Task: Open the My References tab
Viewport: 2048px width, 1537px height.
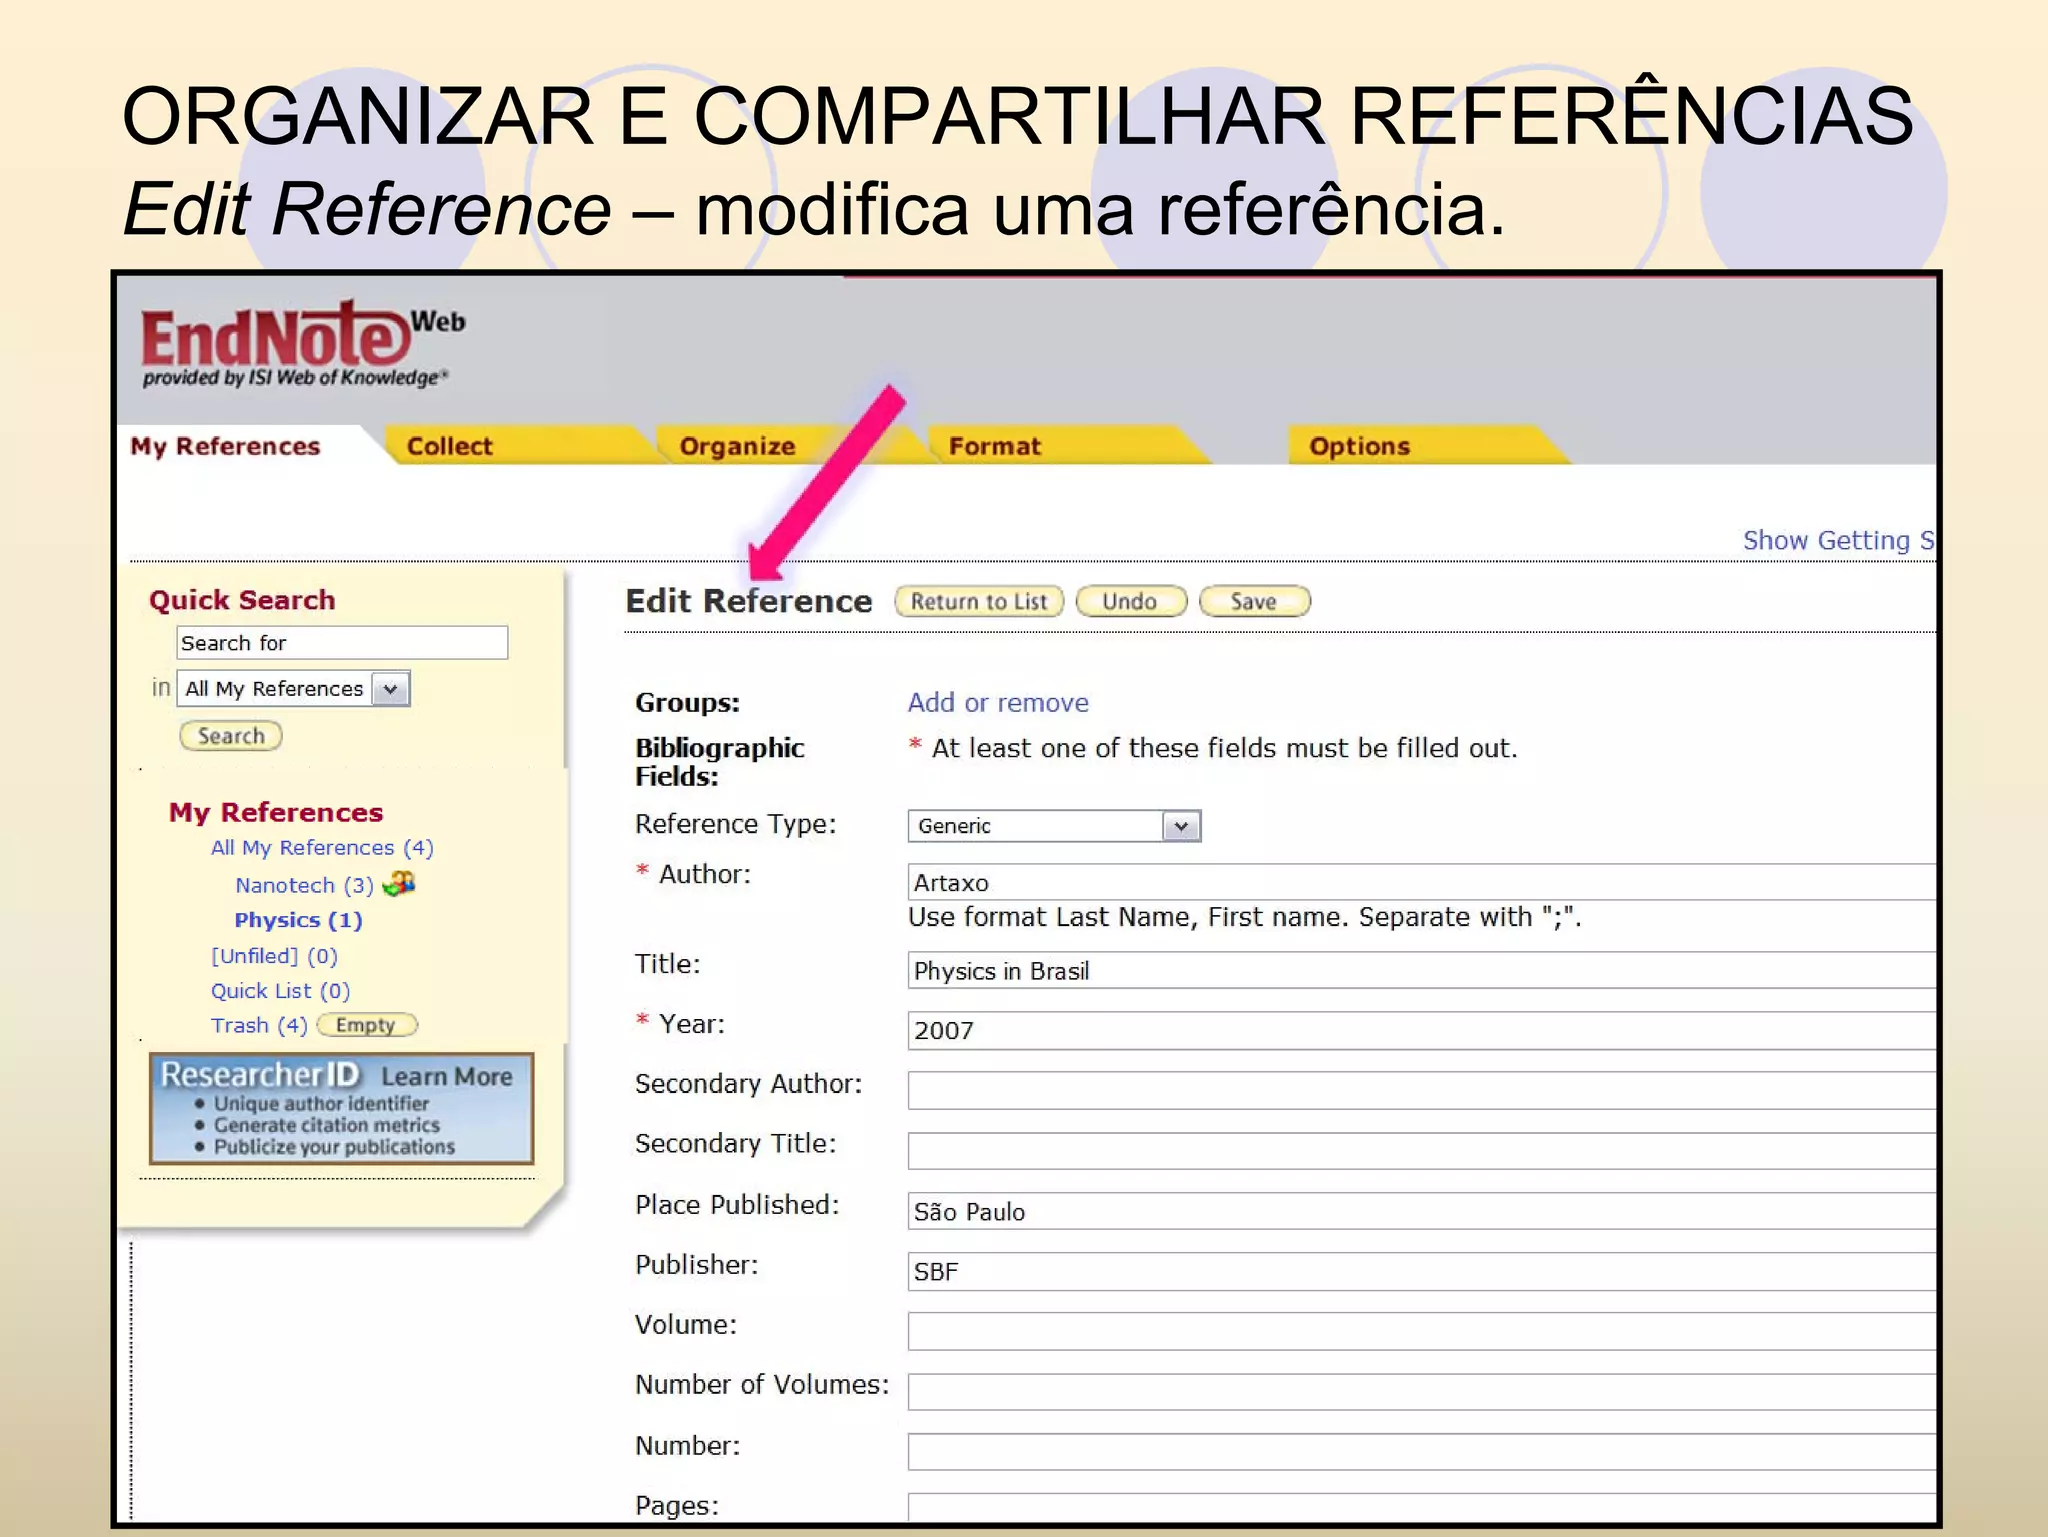Action: [x=225, y=446]
